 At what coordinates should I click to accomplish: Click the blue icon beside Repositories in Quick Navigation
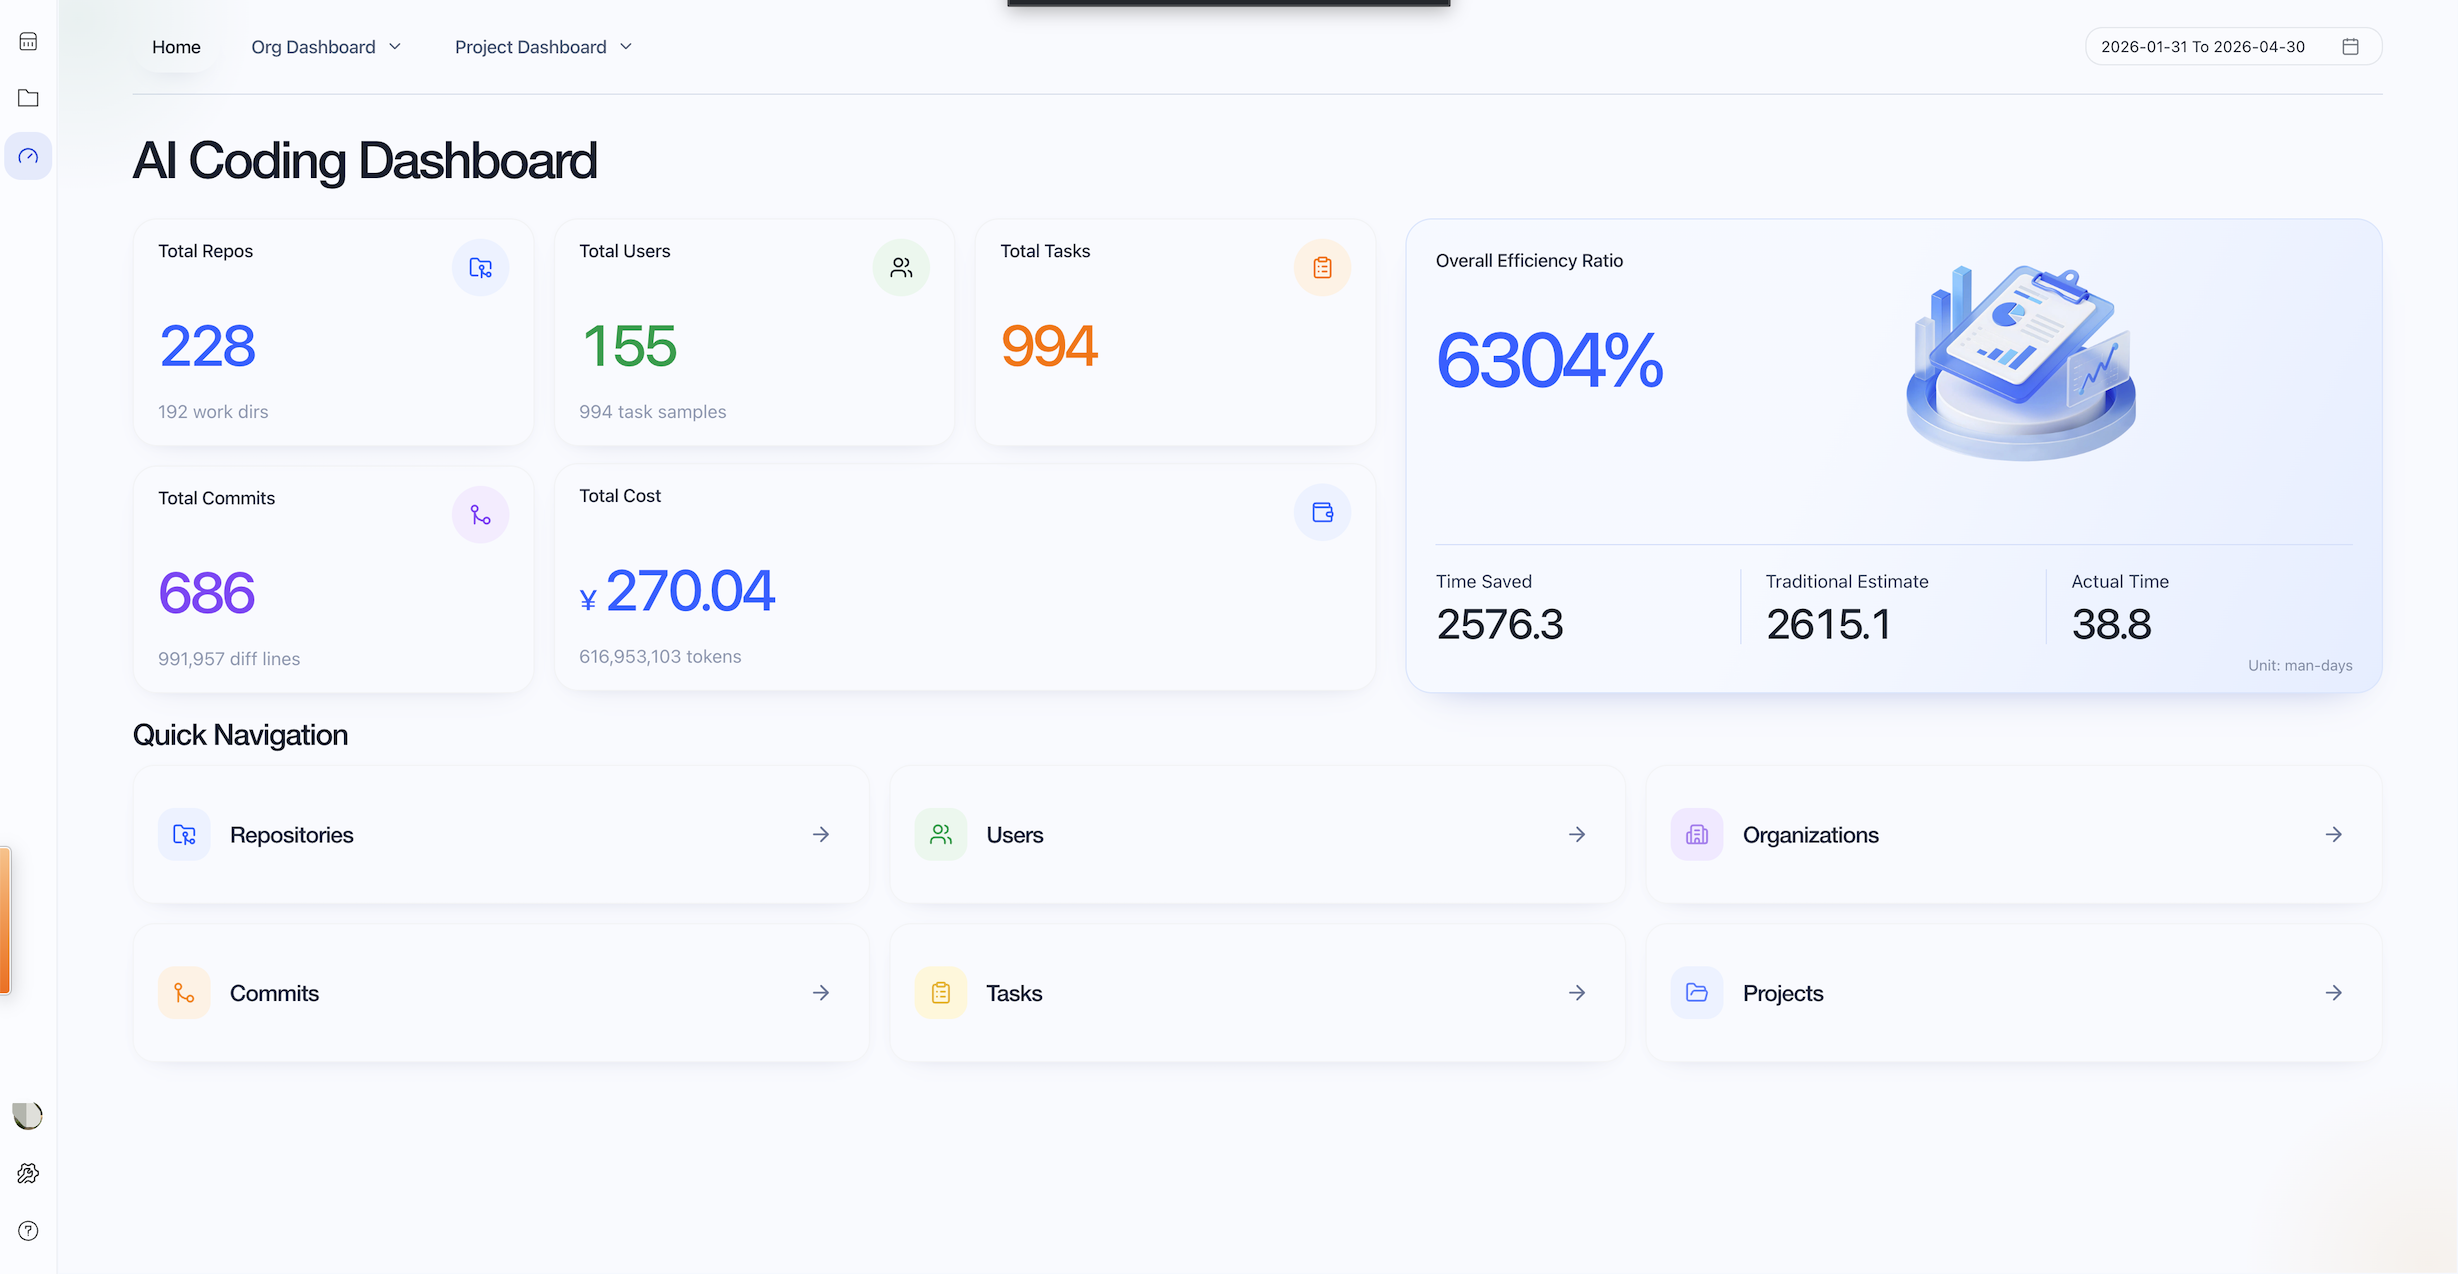click(x=184, y=835)
